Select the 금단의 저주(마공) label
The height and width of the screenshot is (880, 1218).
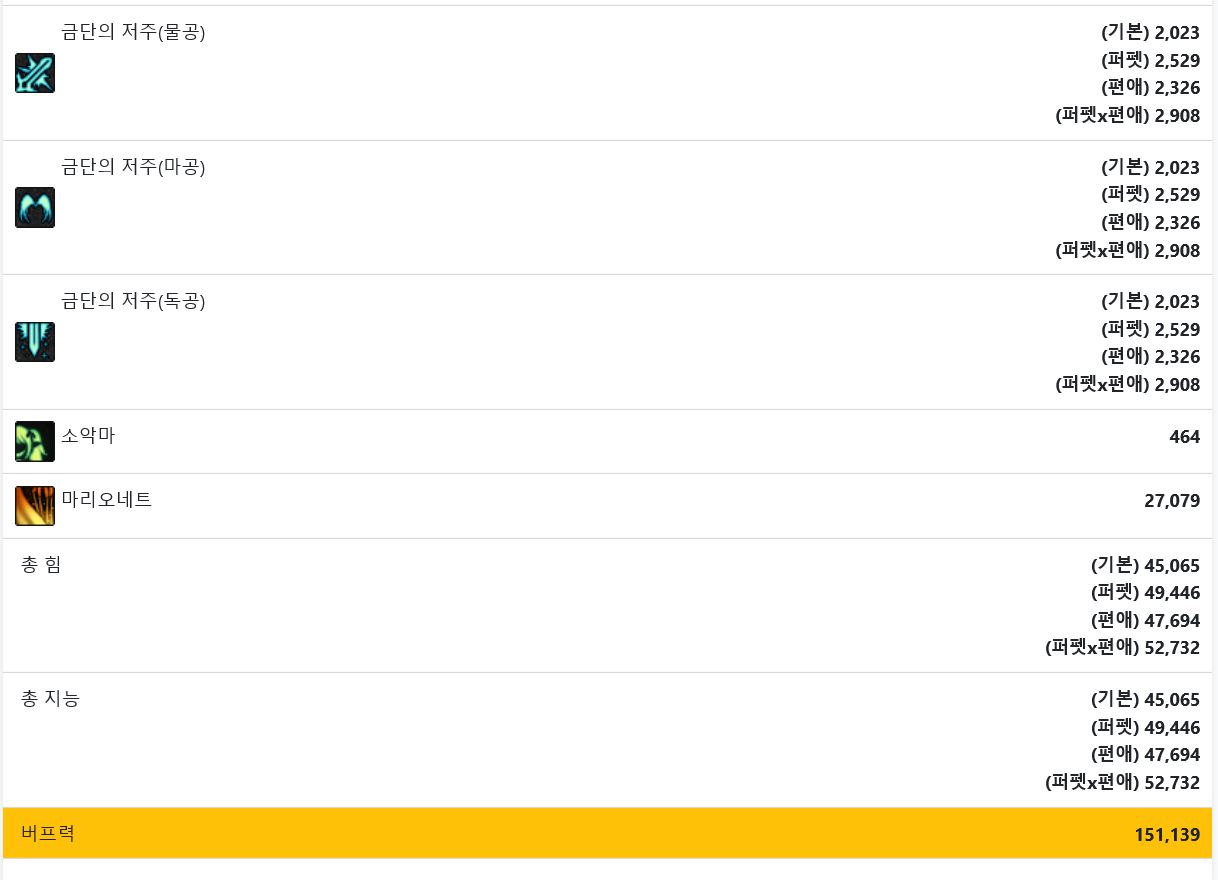point(133,167)
